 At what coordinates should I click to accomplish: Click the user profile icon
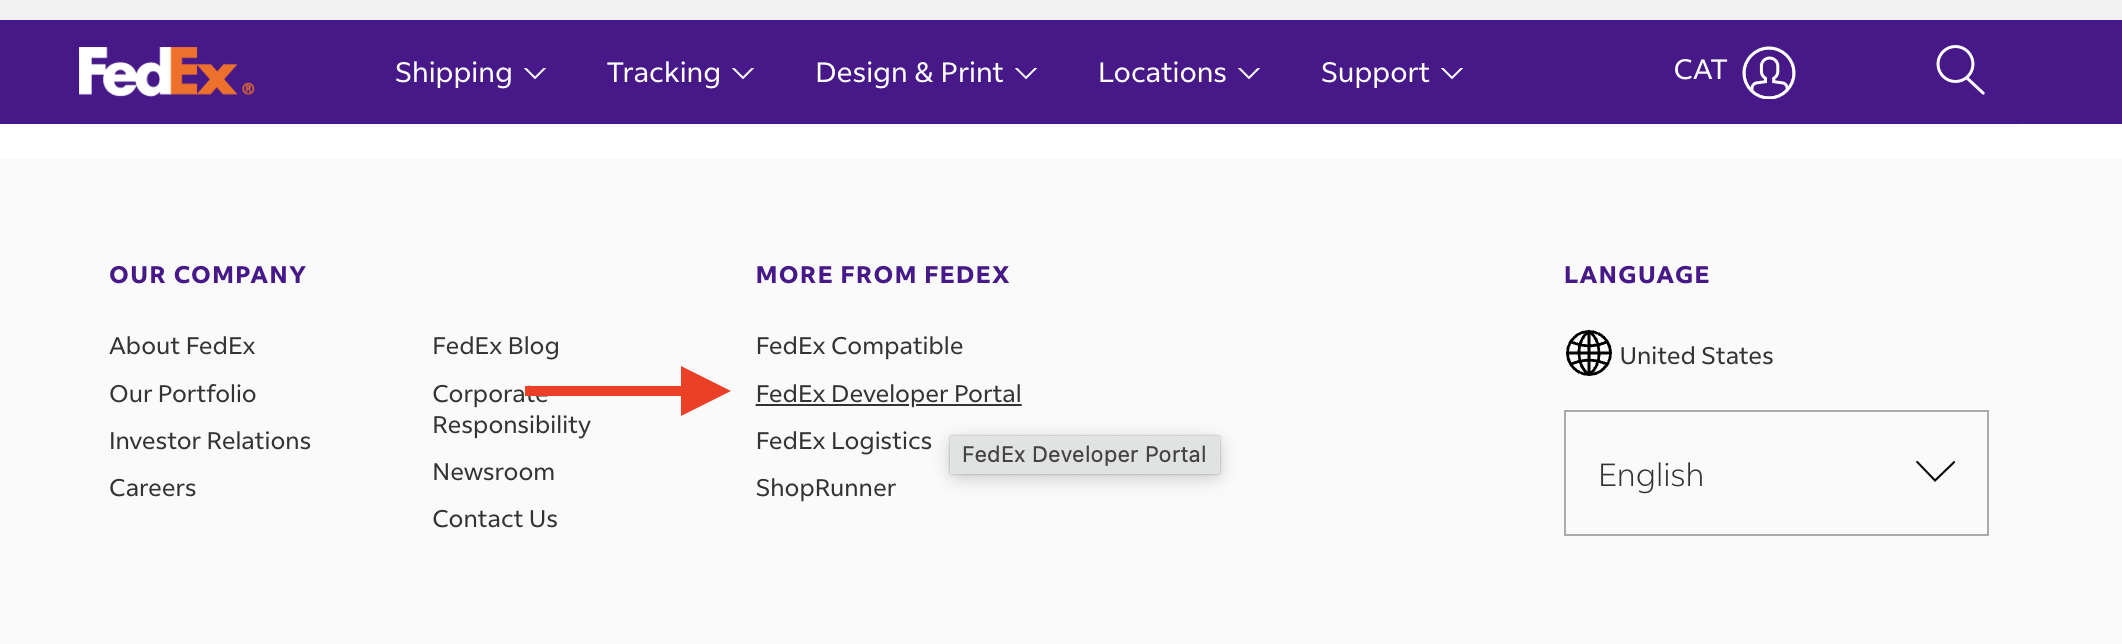coord(1768,73)
